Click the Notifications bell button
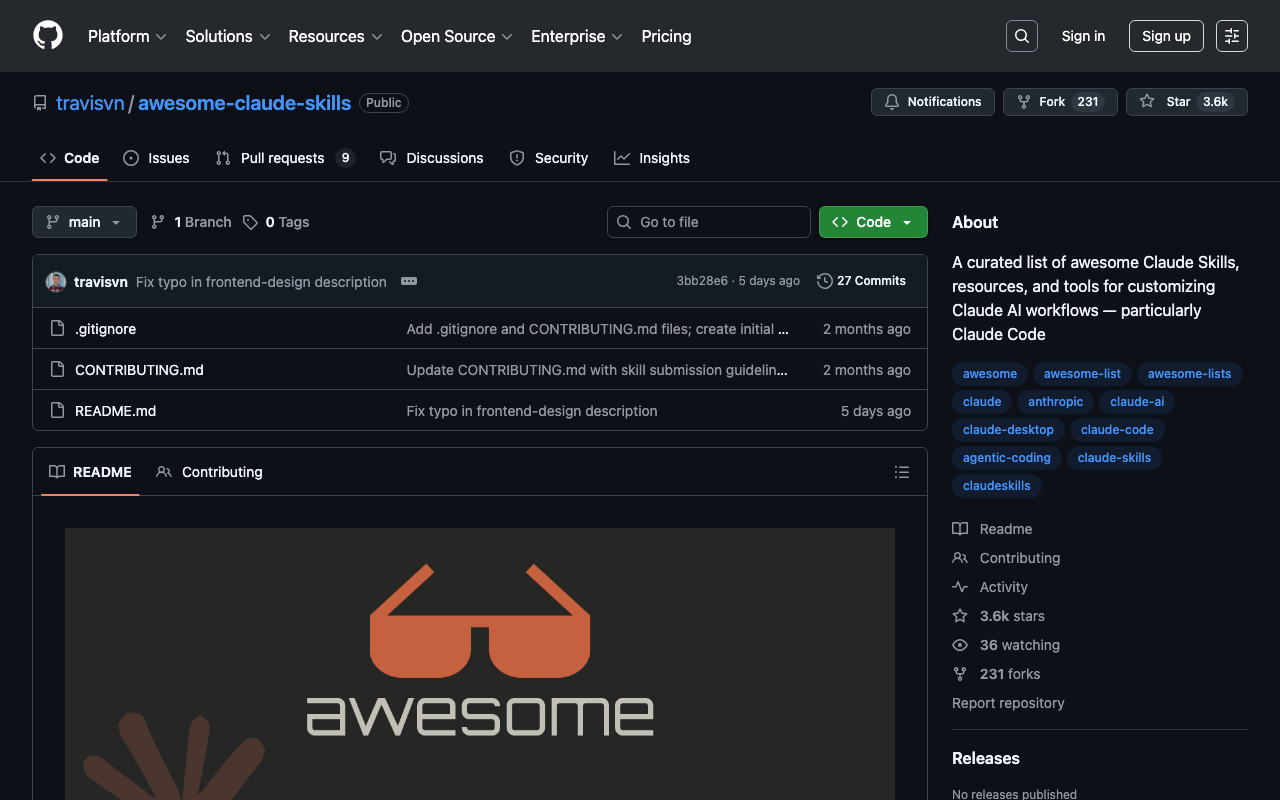The image size is (1280, 800). (x=933, y=102)
